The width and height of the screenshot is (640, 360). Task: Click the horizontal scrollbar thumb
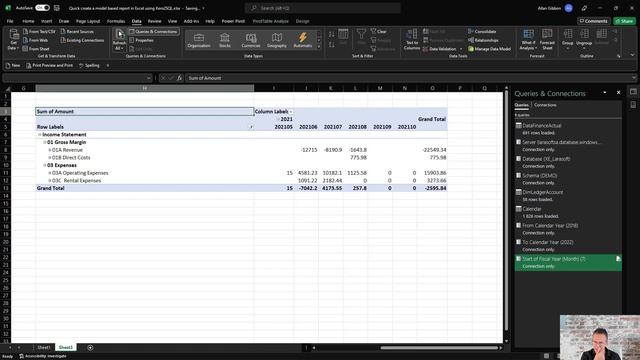tap(439, 348)
